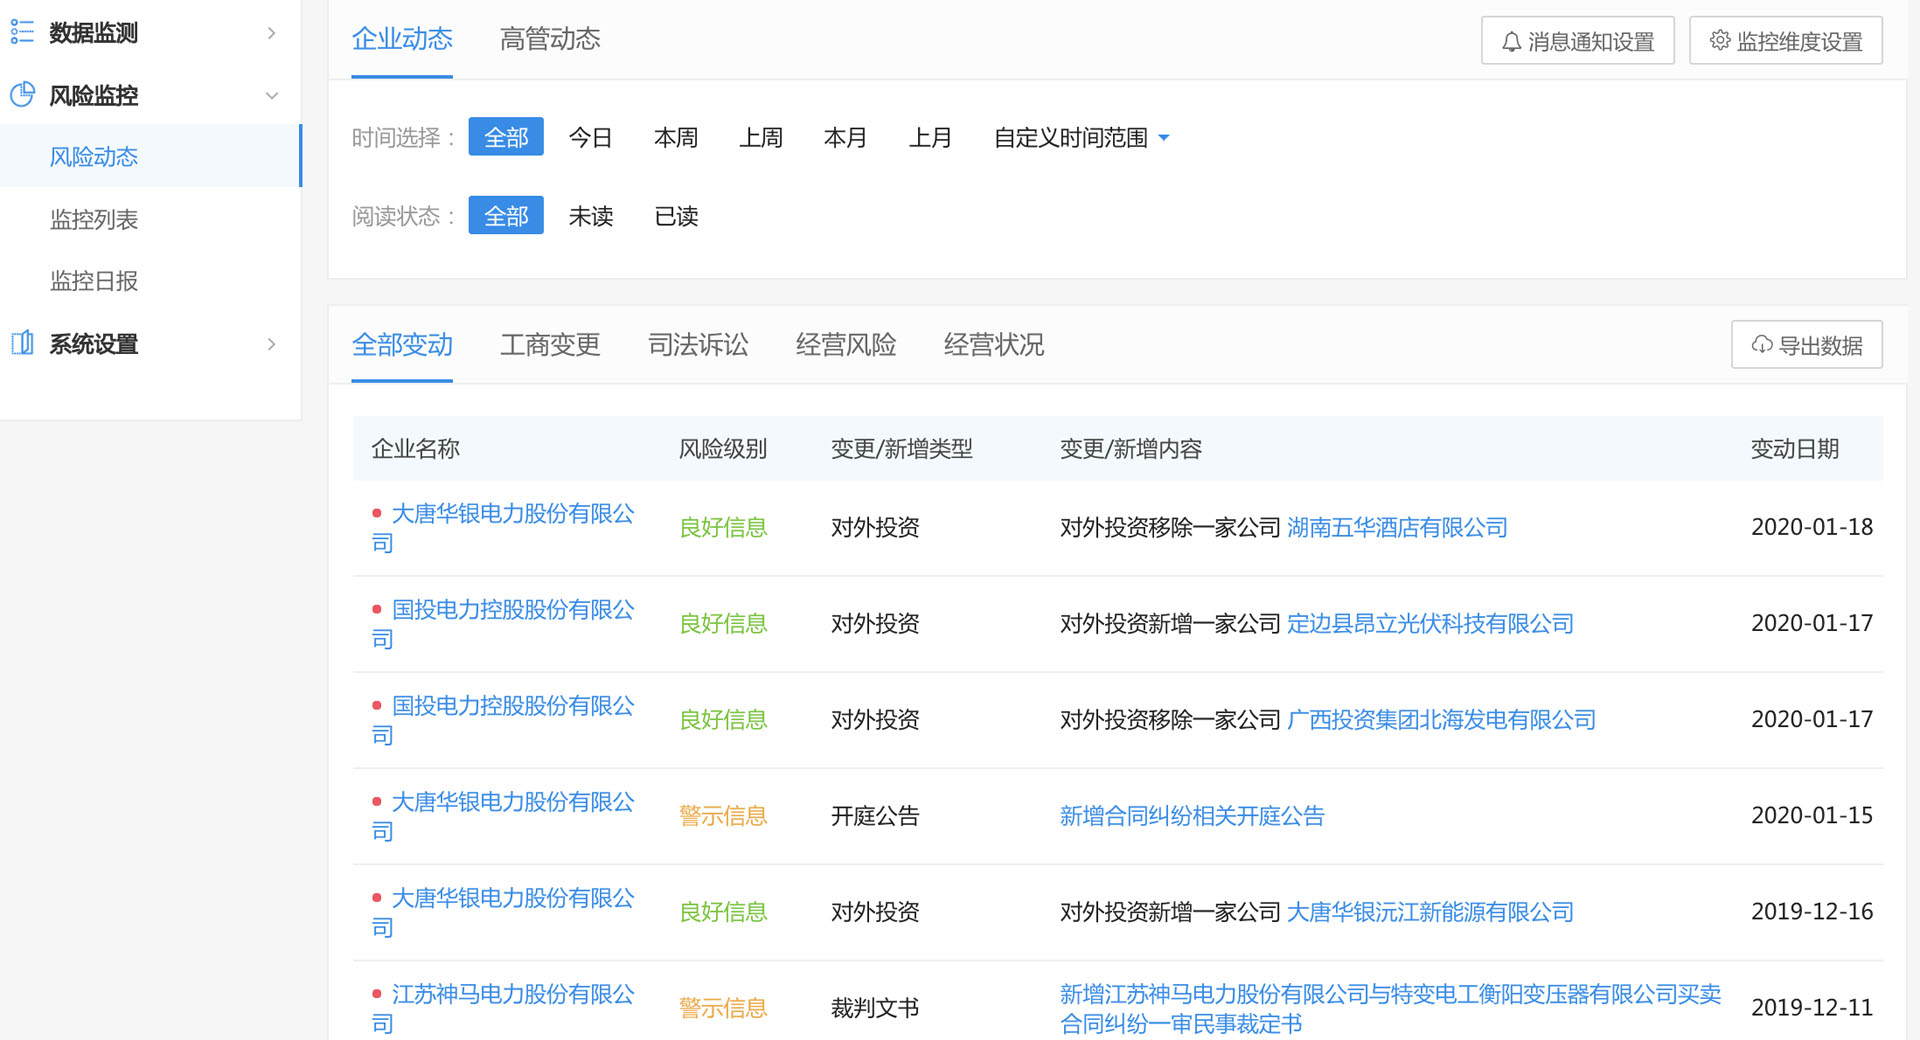The height and width of the screenshot is (1040, 1920).
Task: Open the 新增合同纠纷相关开庭公告 link
Action: coord(1191,816)
